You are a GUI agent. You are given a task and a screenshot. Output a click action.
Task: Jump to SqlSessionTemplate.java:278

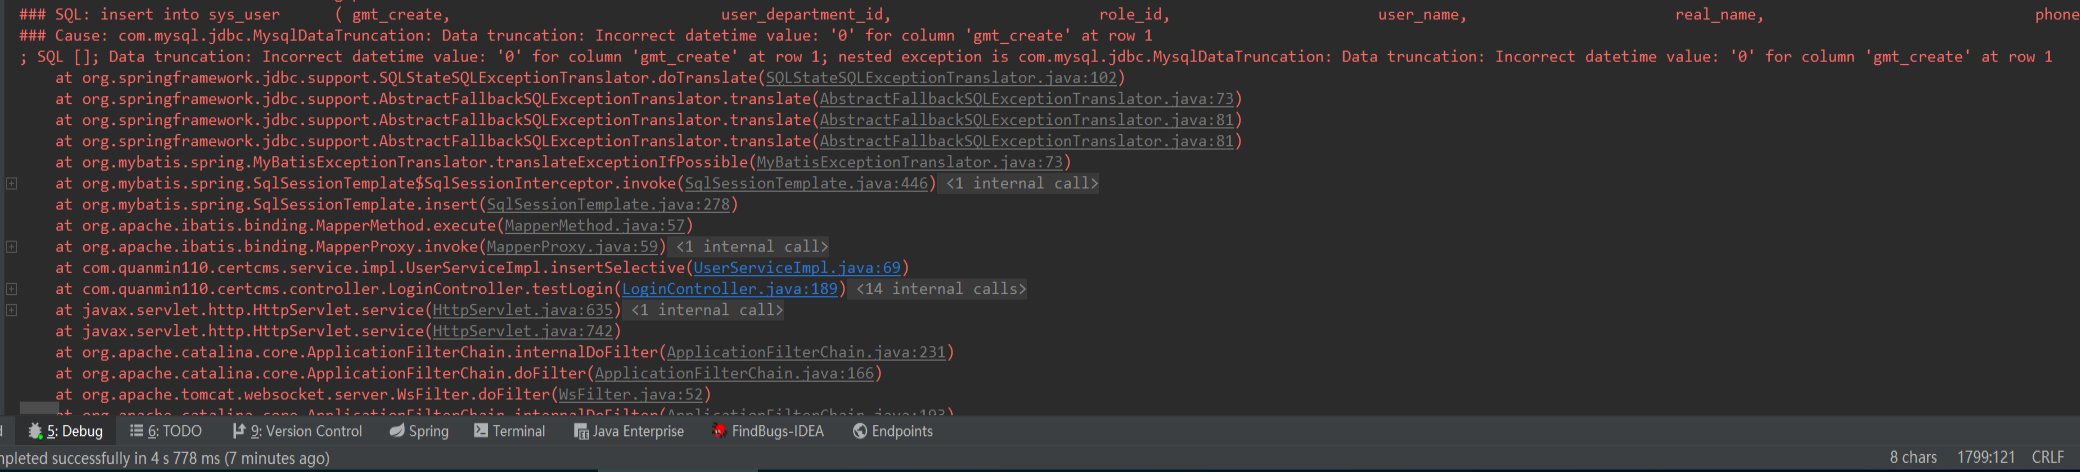[x=608, y=204]
